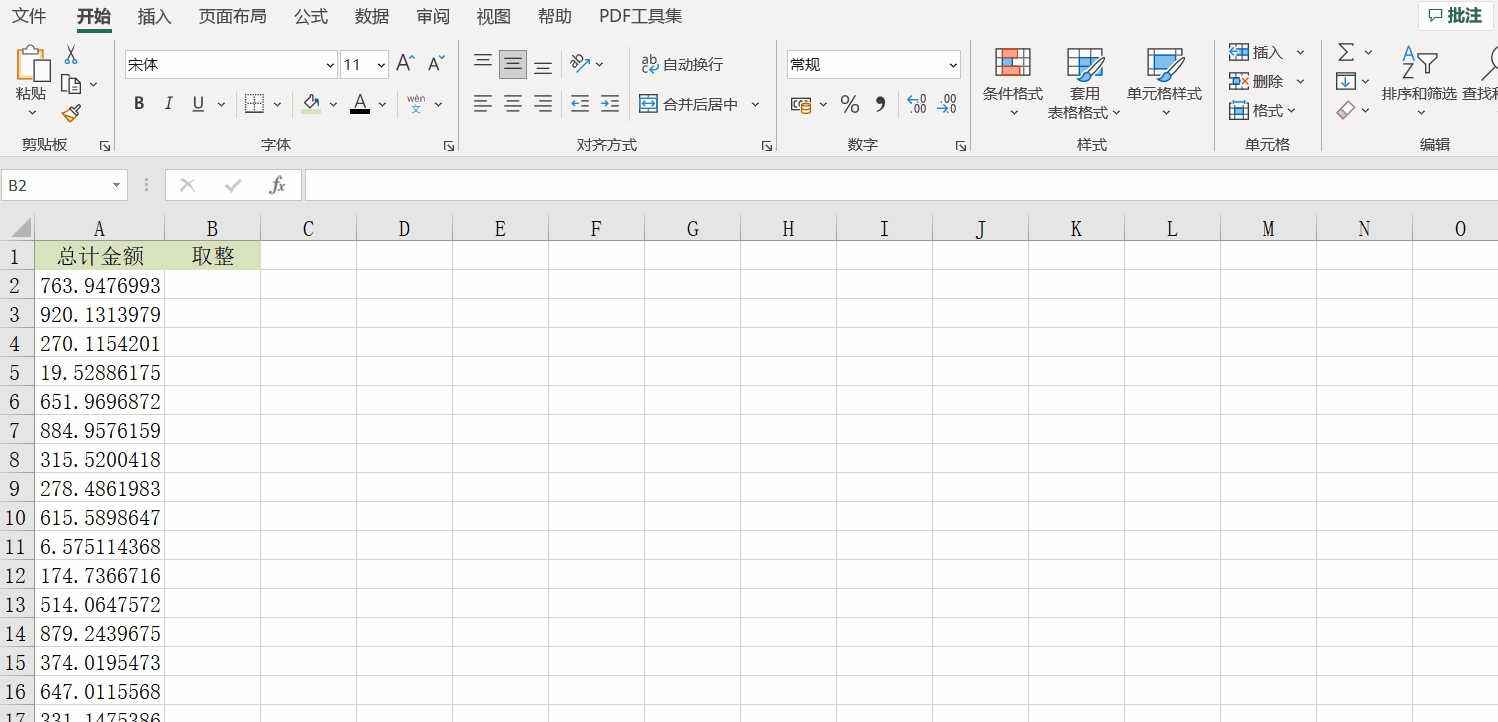Screen dimensions: 1498x722
Task: Open Conditional Formatting (条件格式)
Action: [1013, 78]
